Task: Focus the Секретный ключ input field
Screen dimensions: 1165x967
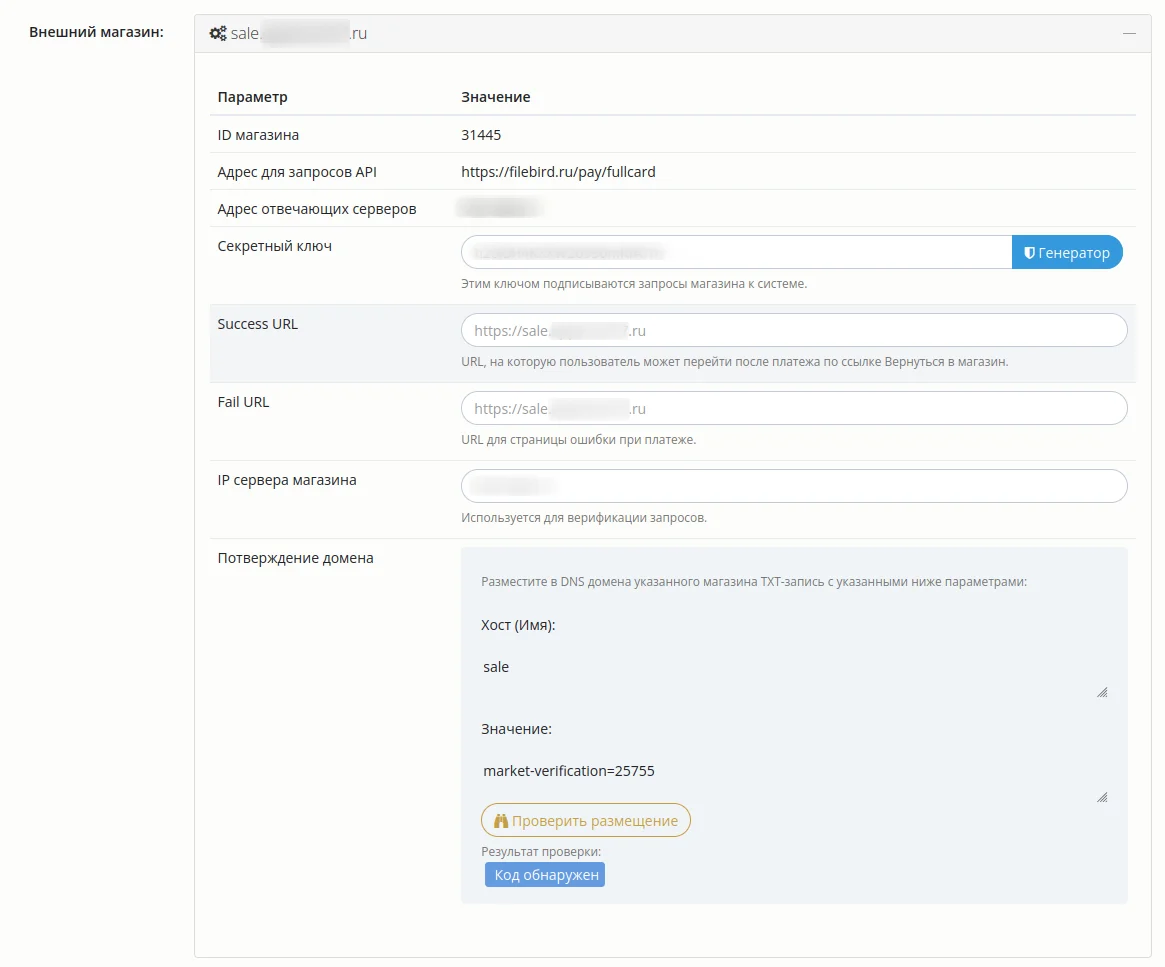Action: point(736,252)
